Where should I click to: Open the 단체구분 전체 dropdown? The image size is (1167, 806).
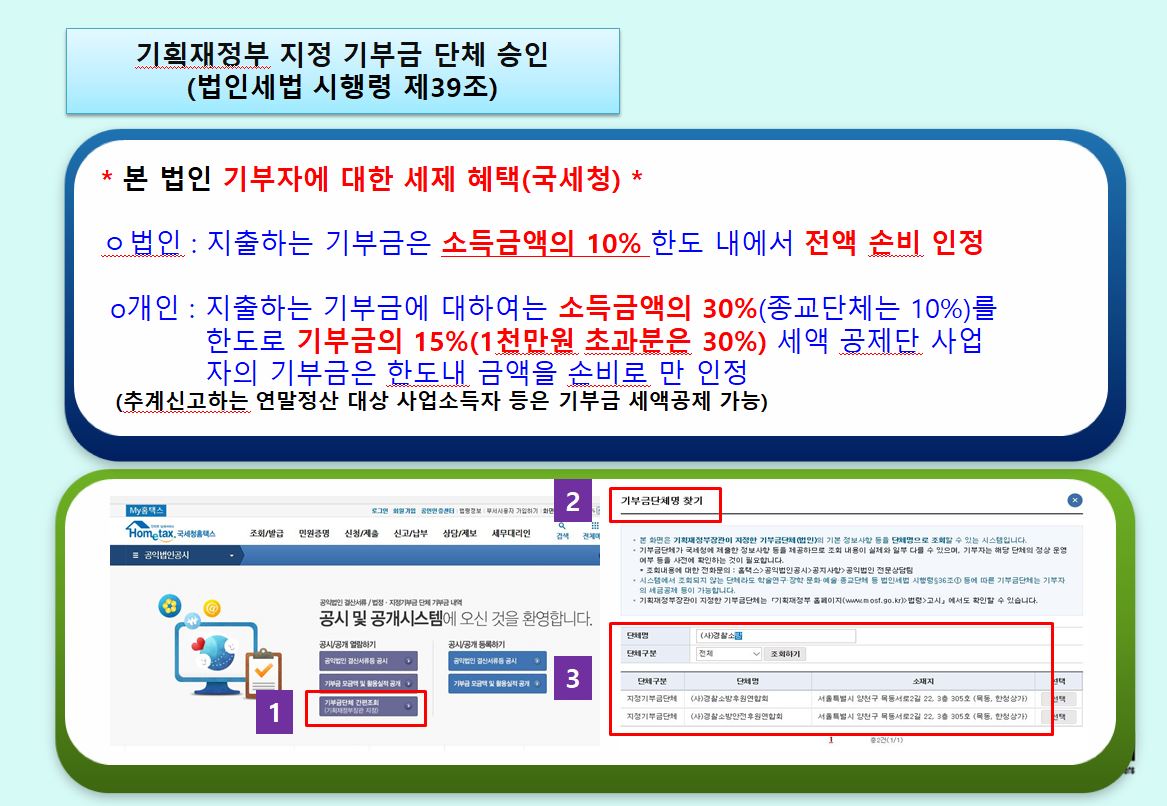729,653
